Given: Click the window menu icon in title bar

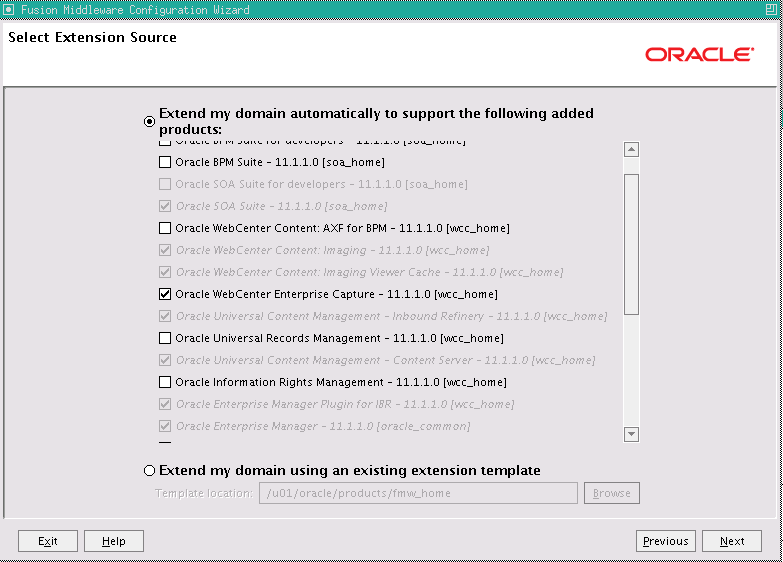Looking at the screenshot, I should 8,9.
